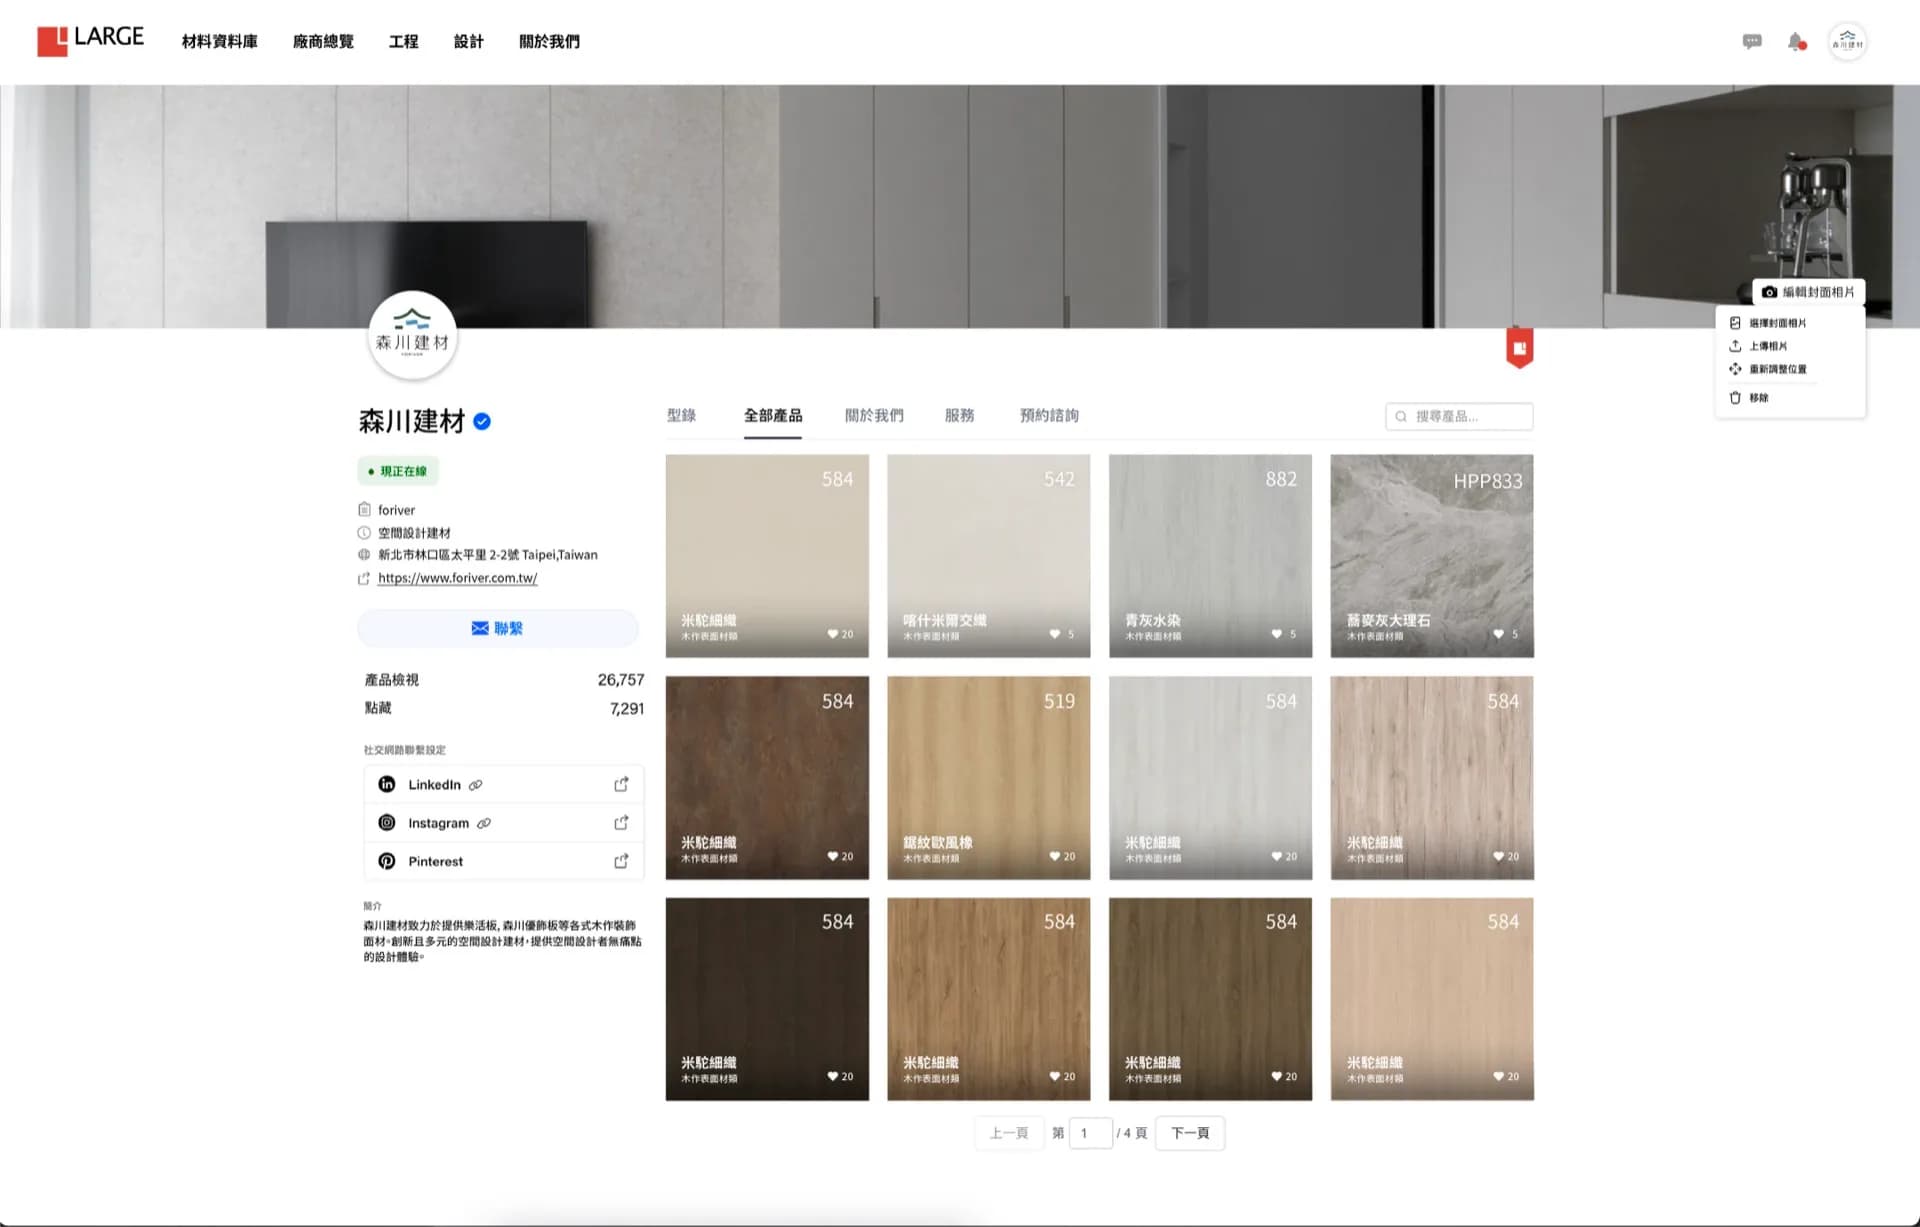Open 工程 in top navigation
This screenshot has height=1227, width=1920.
click(403, 41)
